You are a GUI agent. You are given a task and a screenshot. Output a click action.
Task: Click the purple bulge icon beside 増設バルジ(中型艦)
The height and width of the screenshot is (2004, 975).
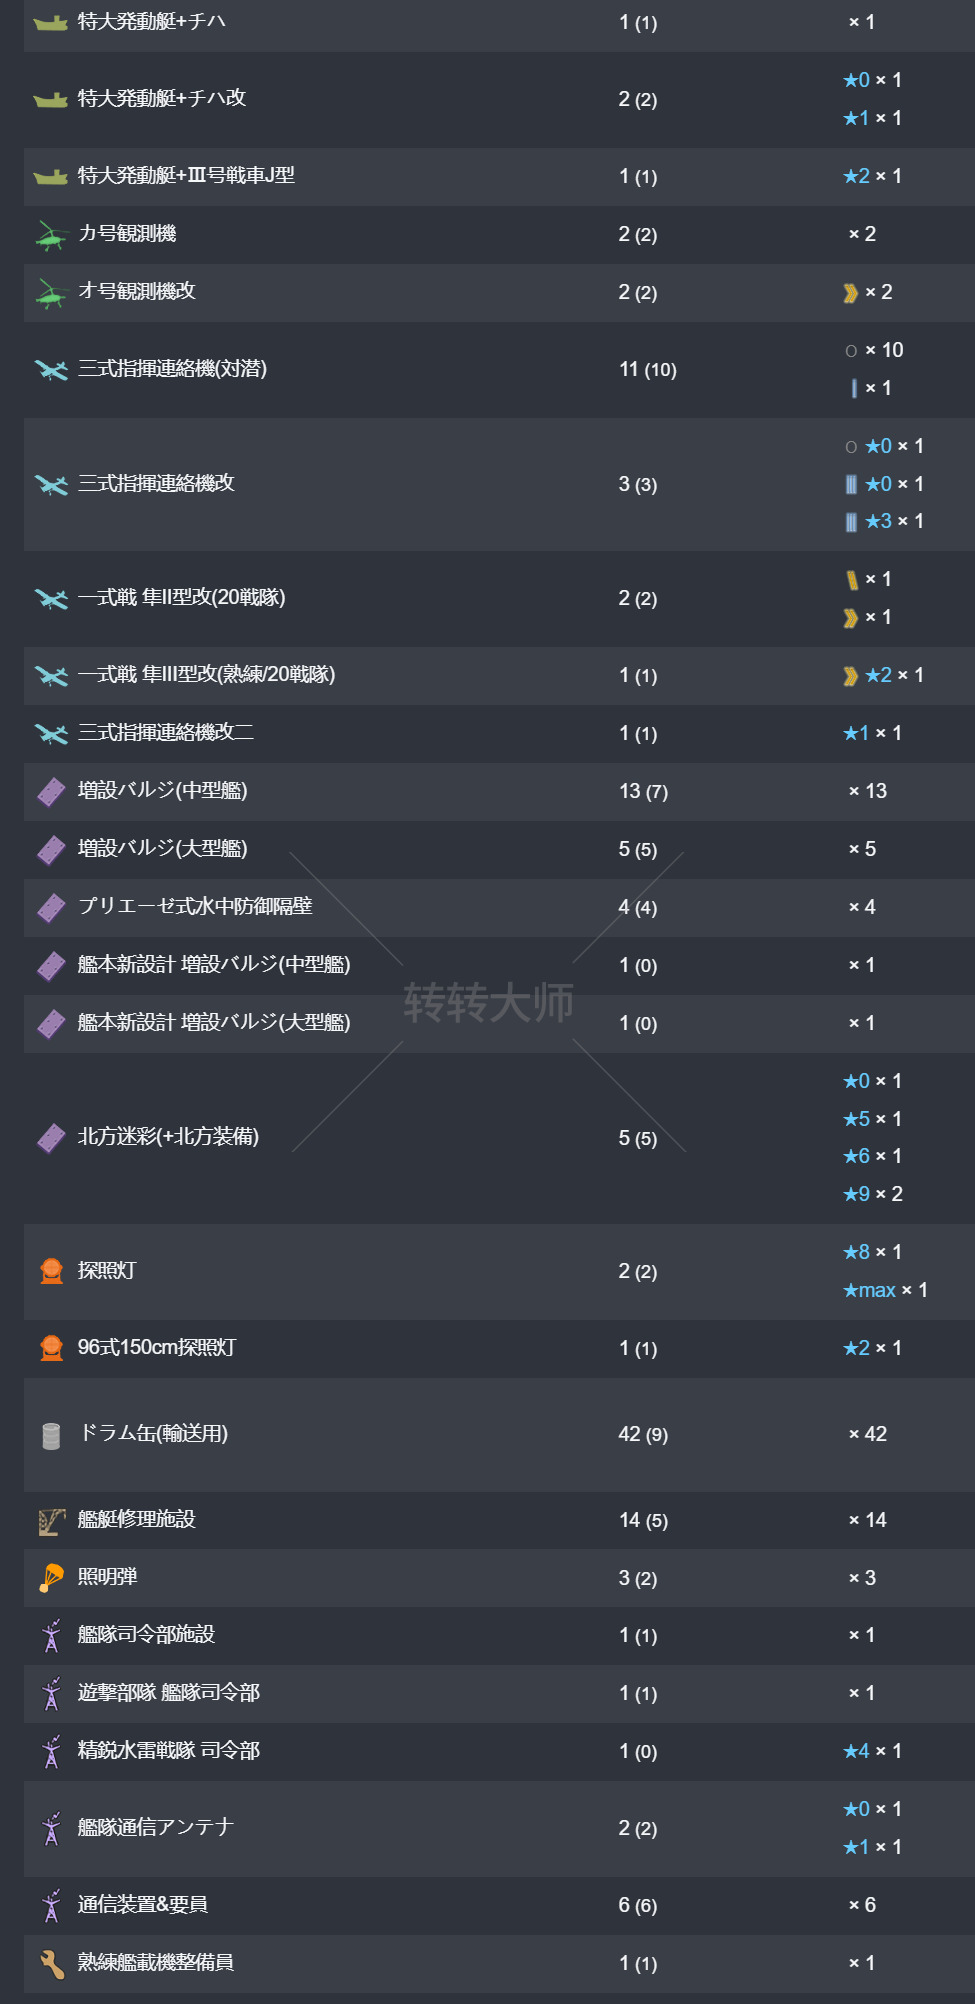(x=51, y=792)
